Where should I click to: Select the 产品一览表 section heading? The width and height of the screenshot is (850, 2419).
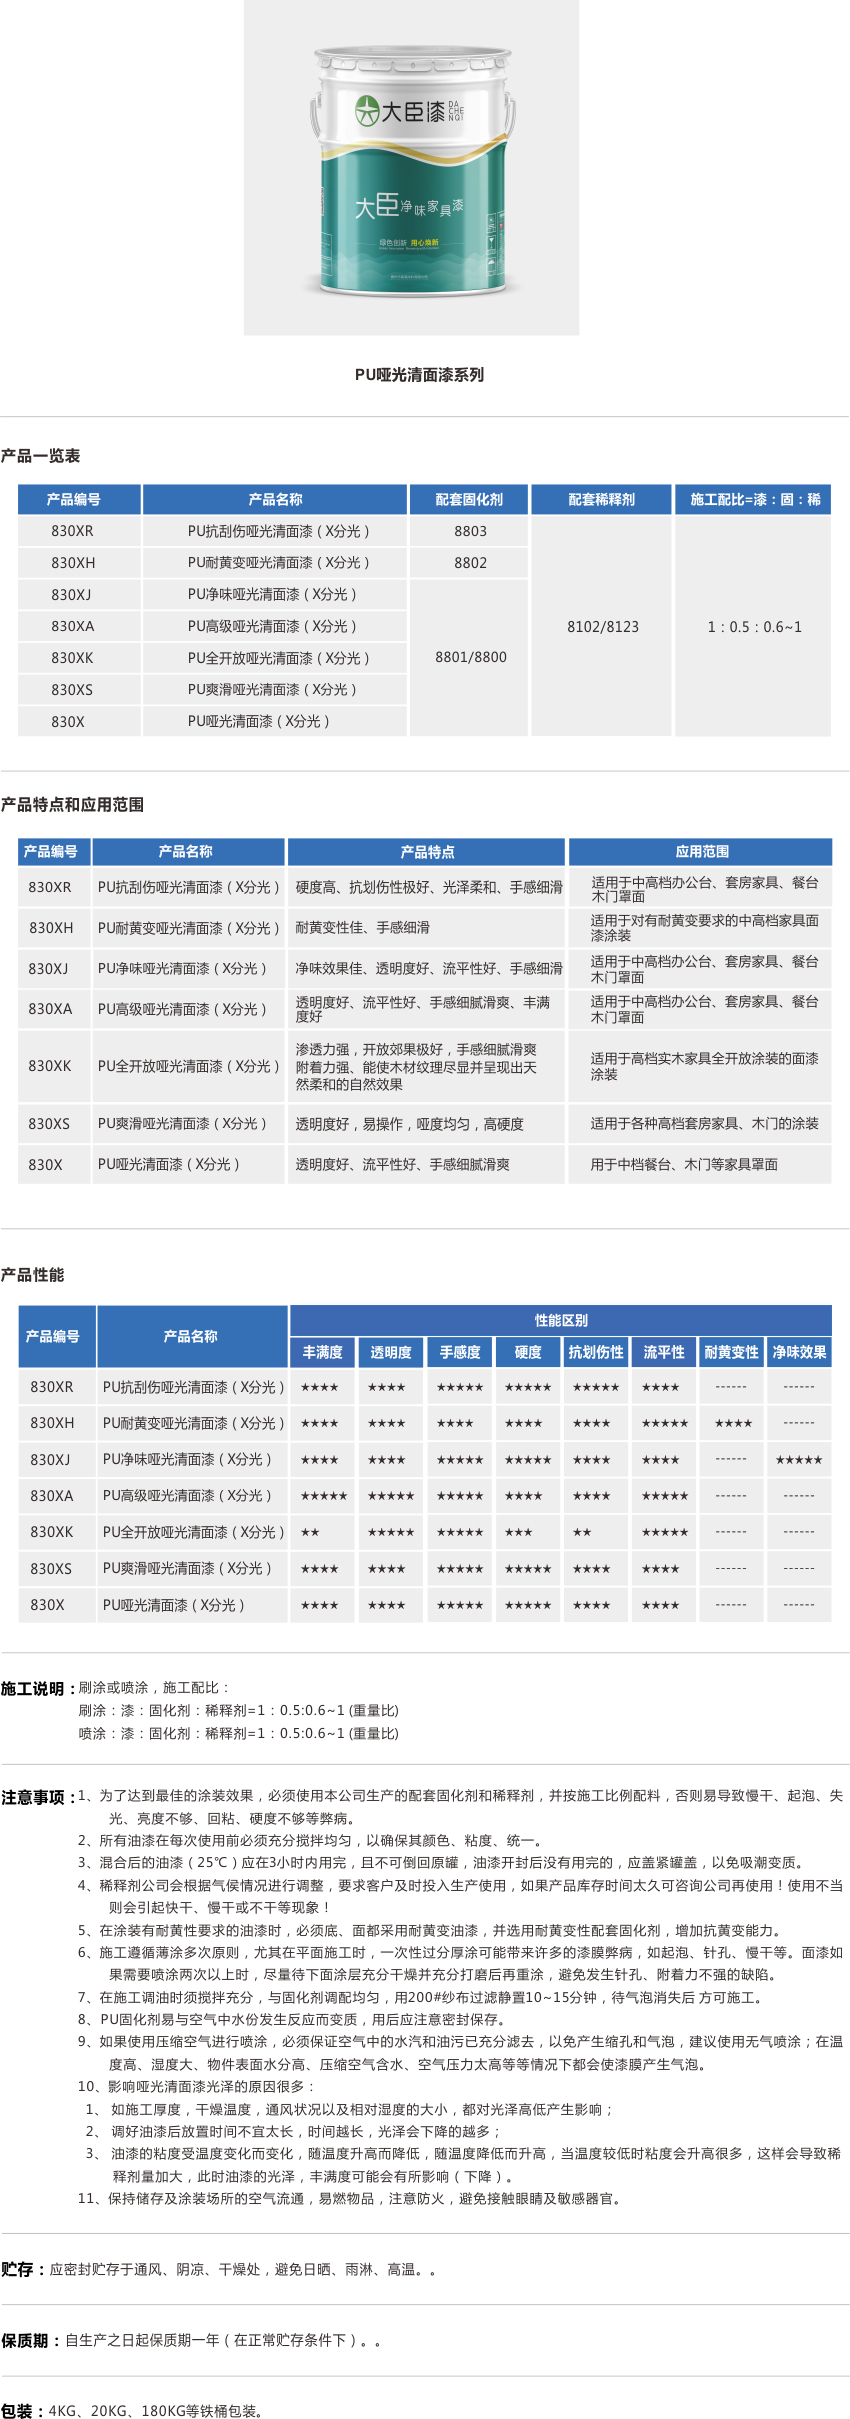(x=40, y=456)
